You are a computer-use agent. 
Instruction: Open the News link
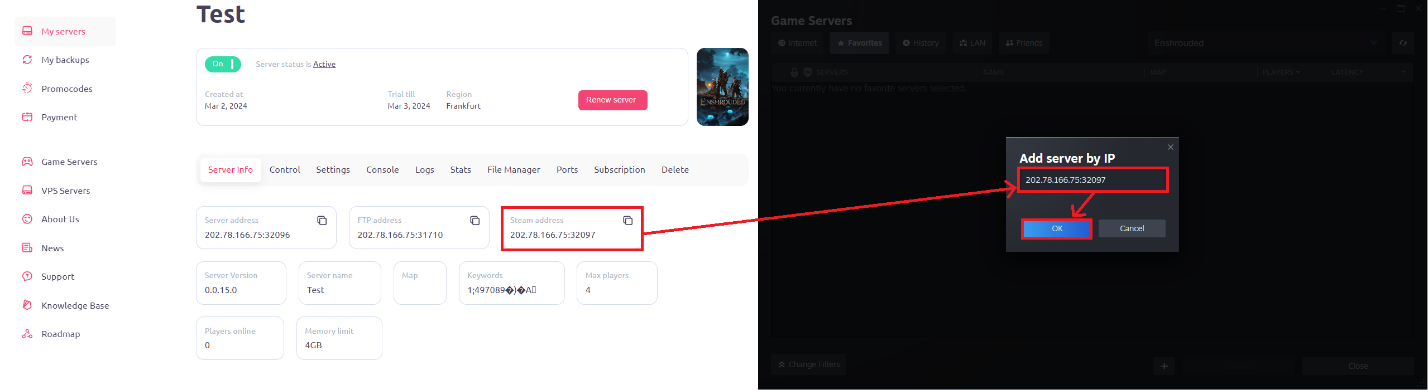pos(52,247)
